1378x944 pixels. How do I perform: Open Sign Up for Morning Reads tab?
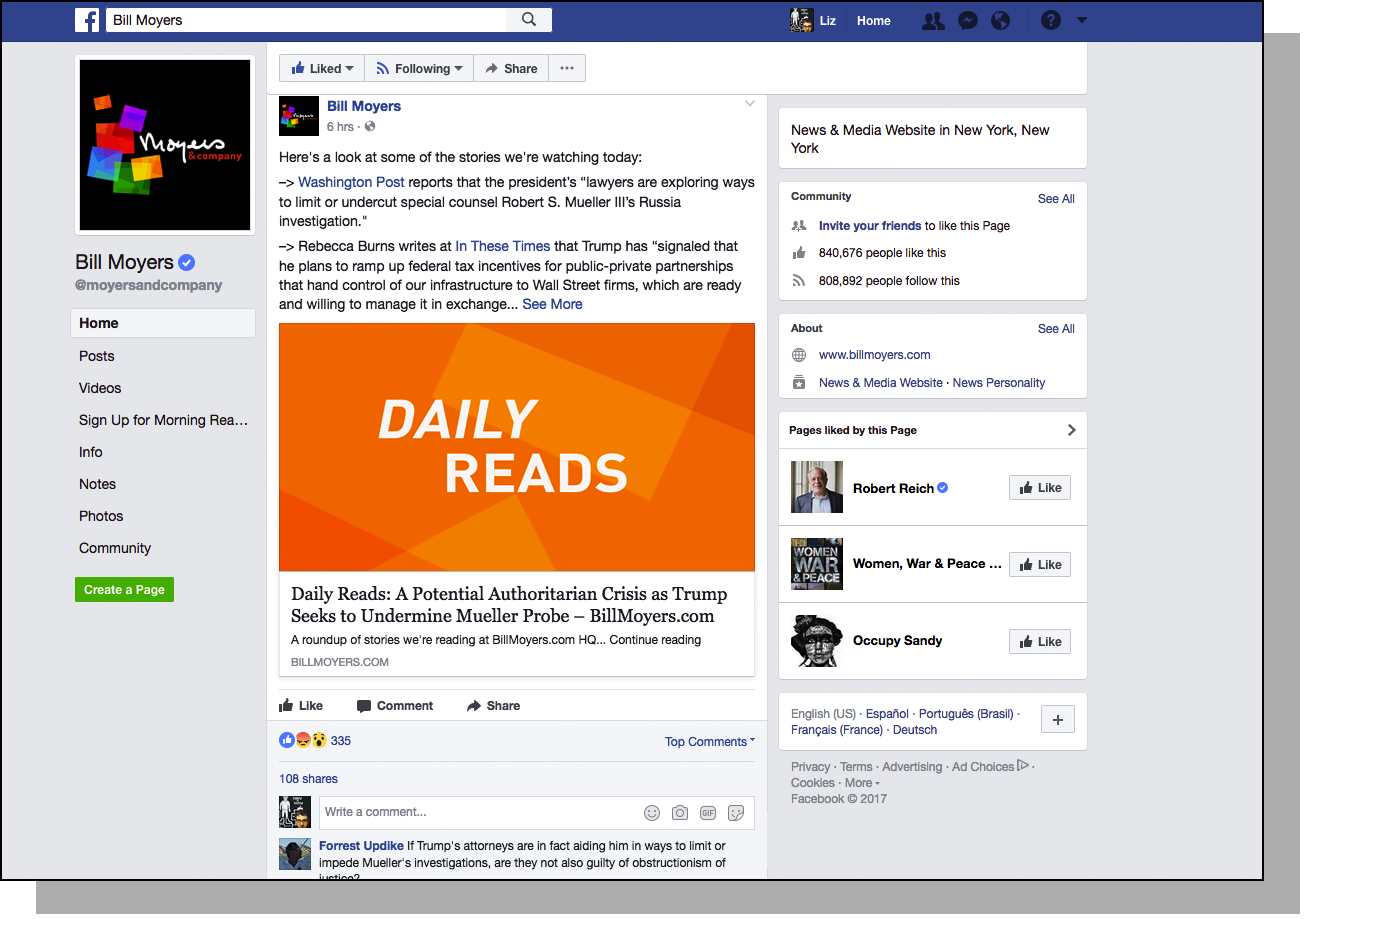point(163,420)
